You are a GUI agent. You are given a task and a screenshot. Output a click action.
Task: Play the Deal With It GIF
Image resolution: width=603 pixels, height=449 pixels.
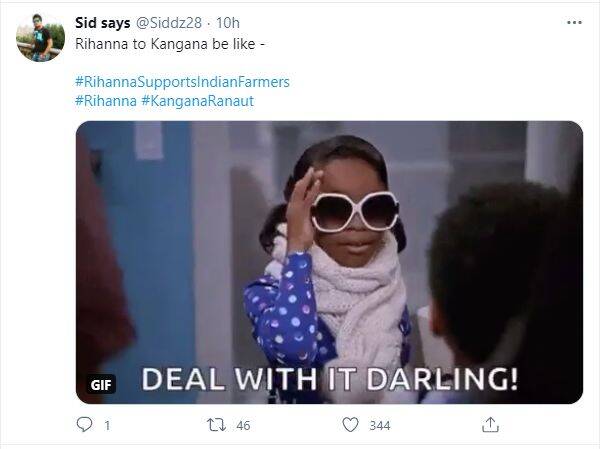point(329,262)
